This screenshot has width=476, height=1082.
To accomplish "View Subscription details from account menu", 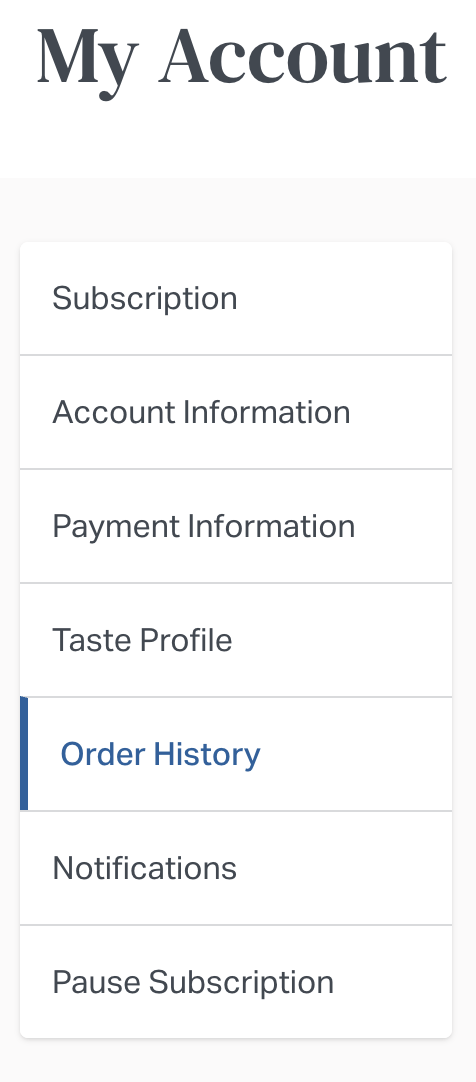I will tap(236, 298).
